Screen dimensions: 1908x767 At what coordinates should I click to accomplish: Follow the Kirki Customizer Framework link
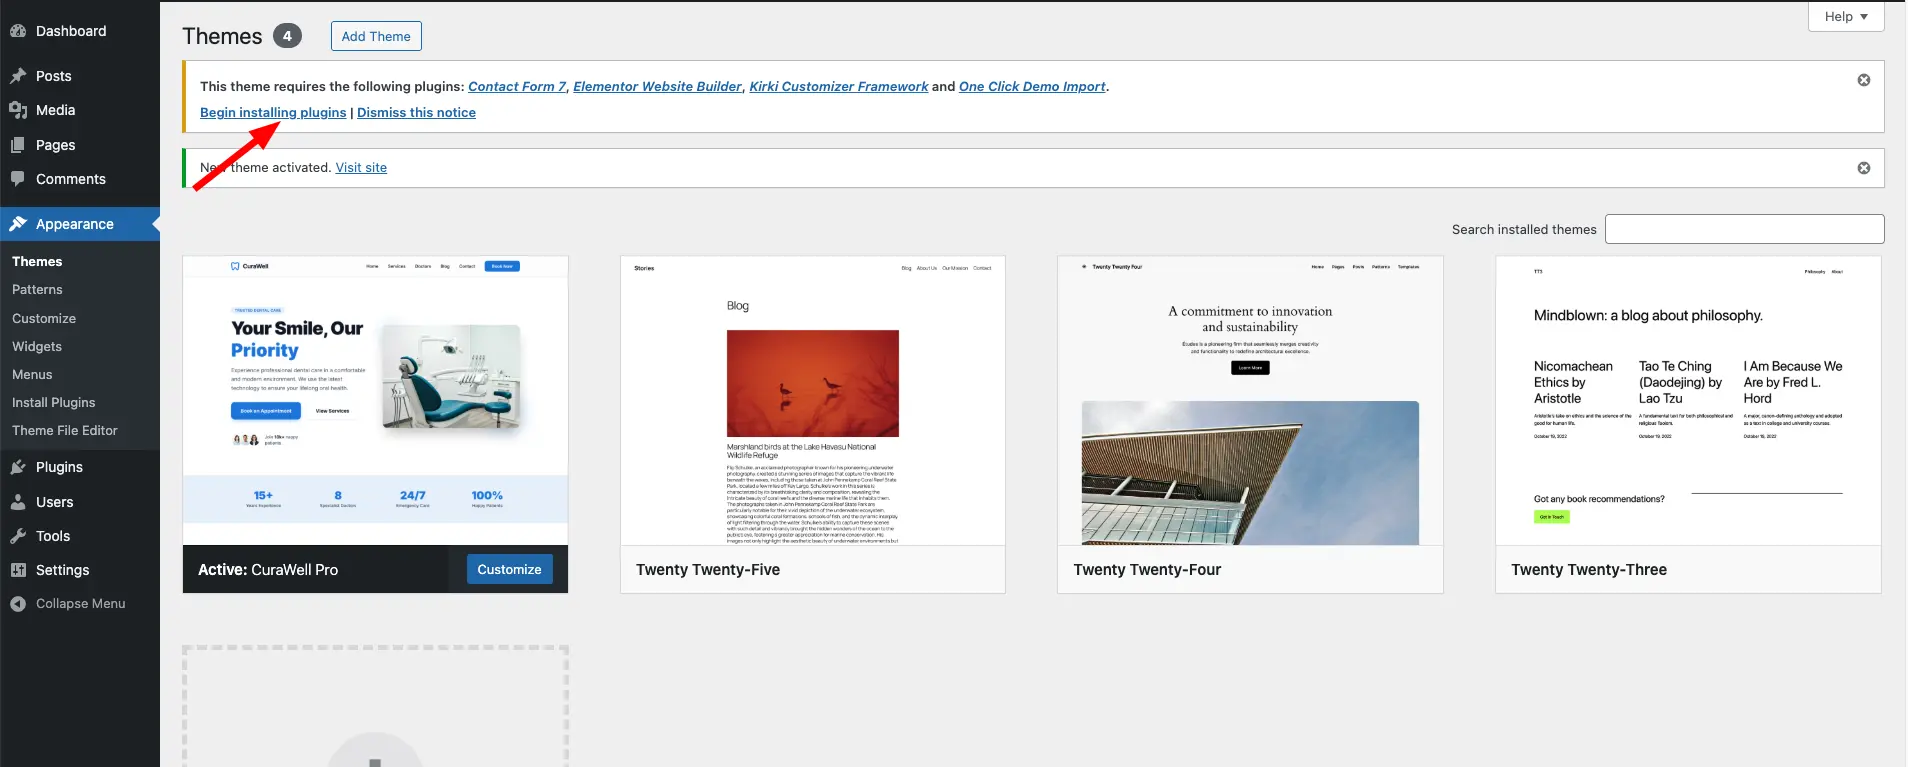[x=839, y=87]
